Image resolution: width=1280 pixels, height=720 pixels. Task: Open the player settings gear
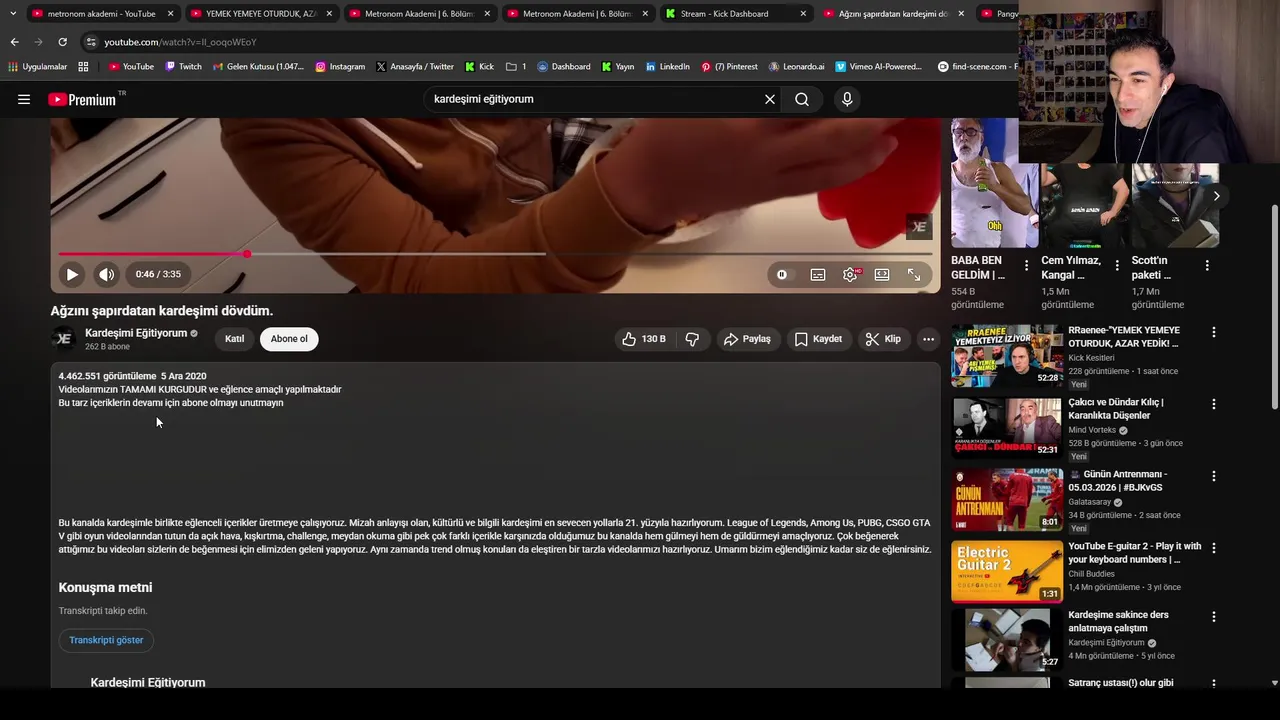pyautogui.click(x=850, y=274)
